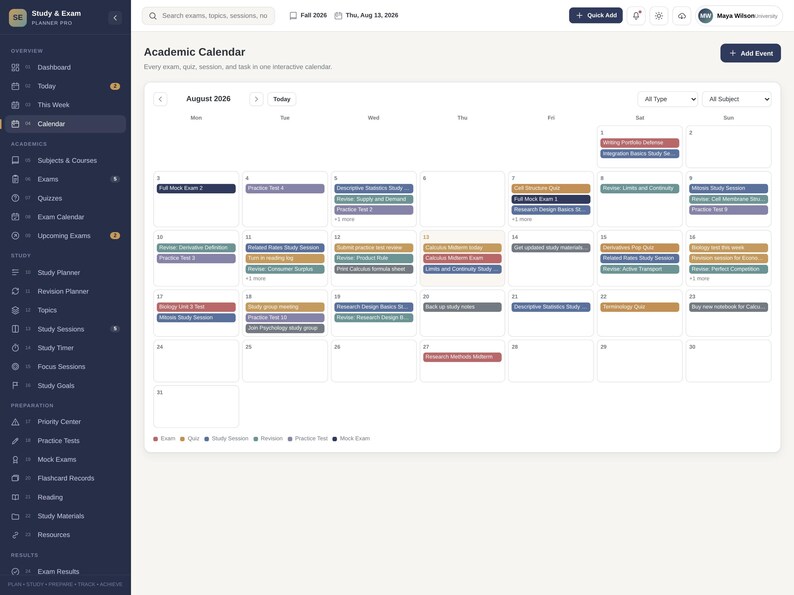Open the All Subject filter dropdown
The width and height of the screenshot is (794, 595).
pos(737,99)
